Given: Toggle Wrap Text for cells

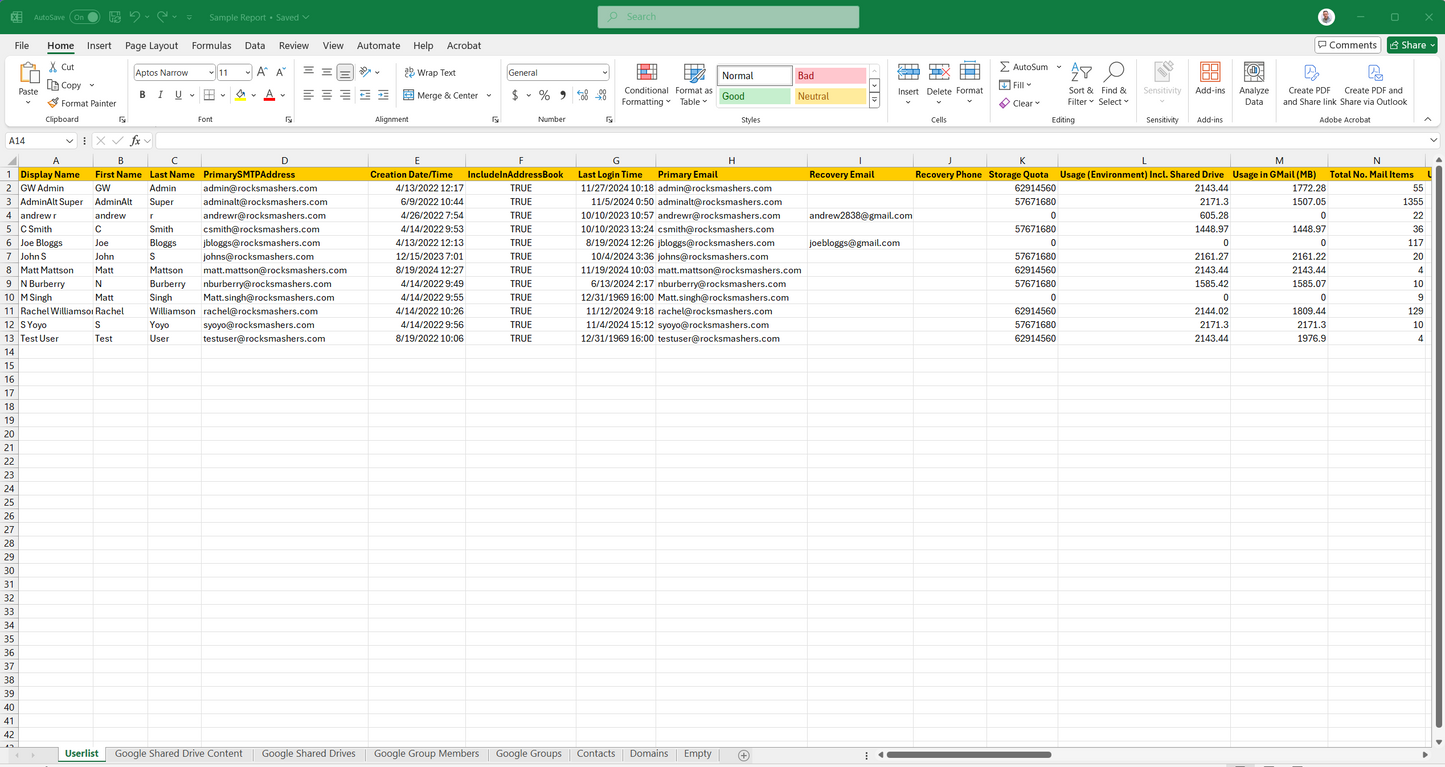Looking at the screenshot, I should click(430, 73).
